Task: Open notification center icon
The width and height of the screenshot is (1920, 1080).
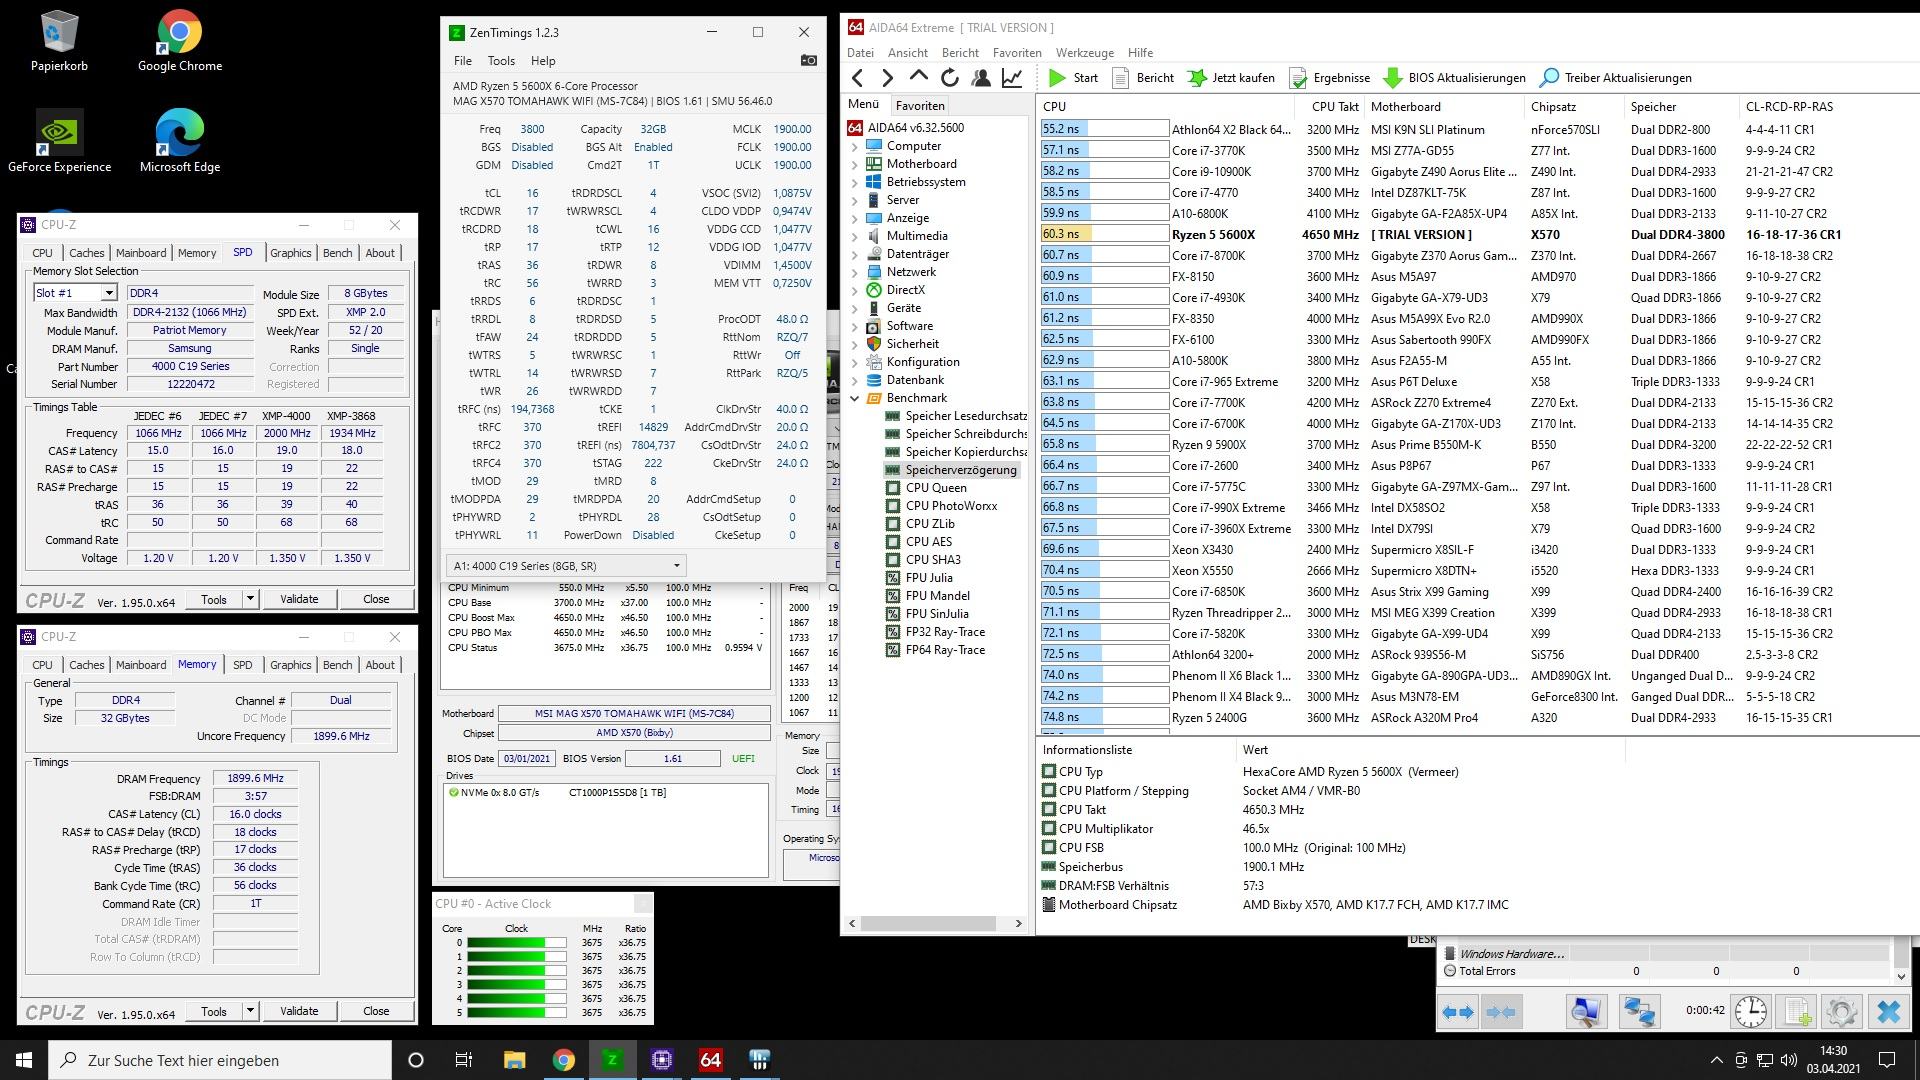Action: point(1887,1060)
